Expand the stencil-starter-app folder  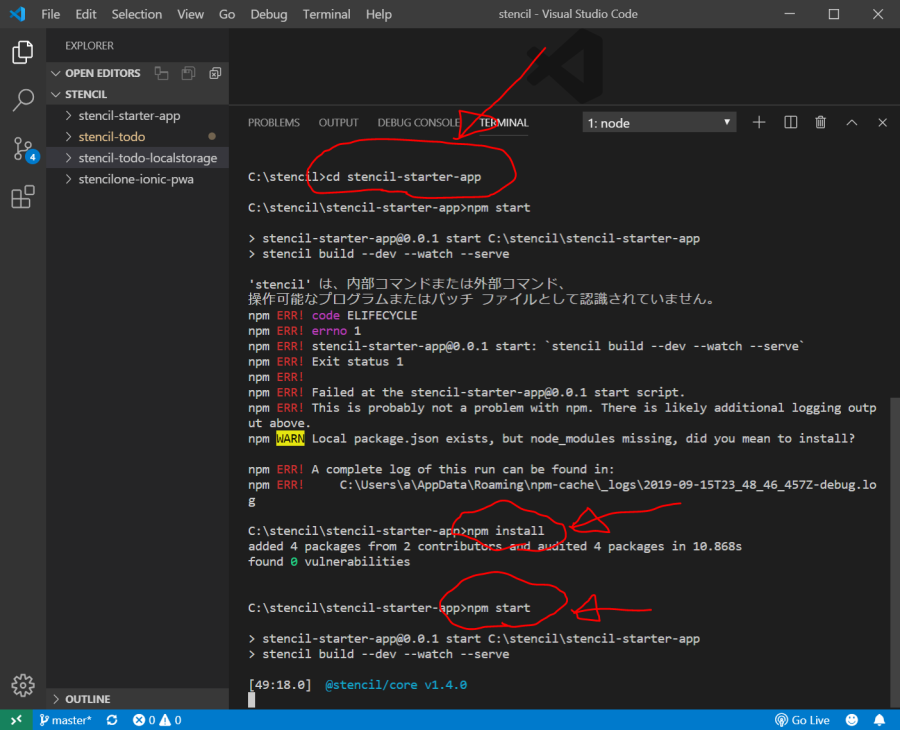129,115
